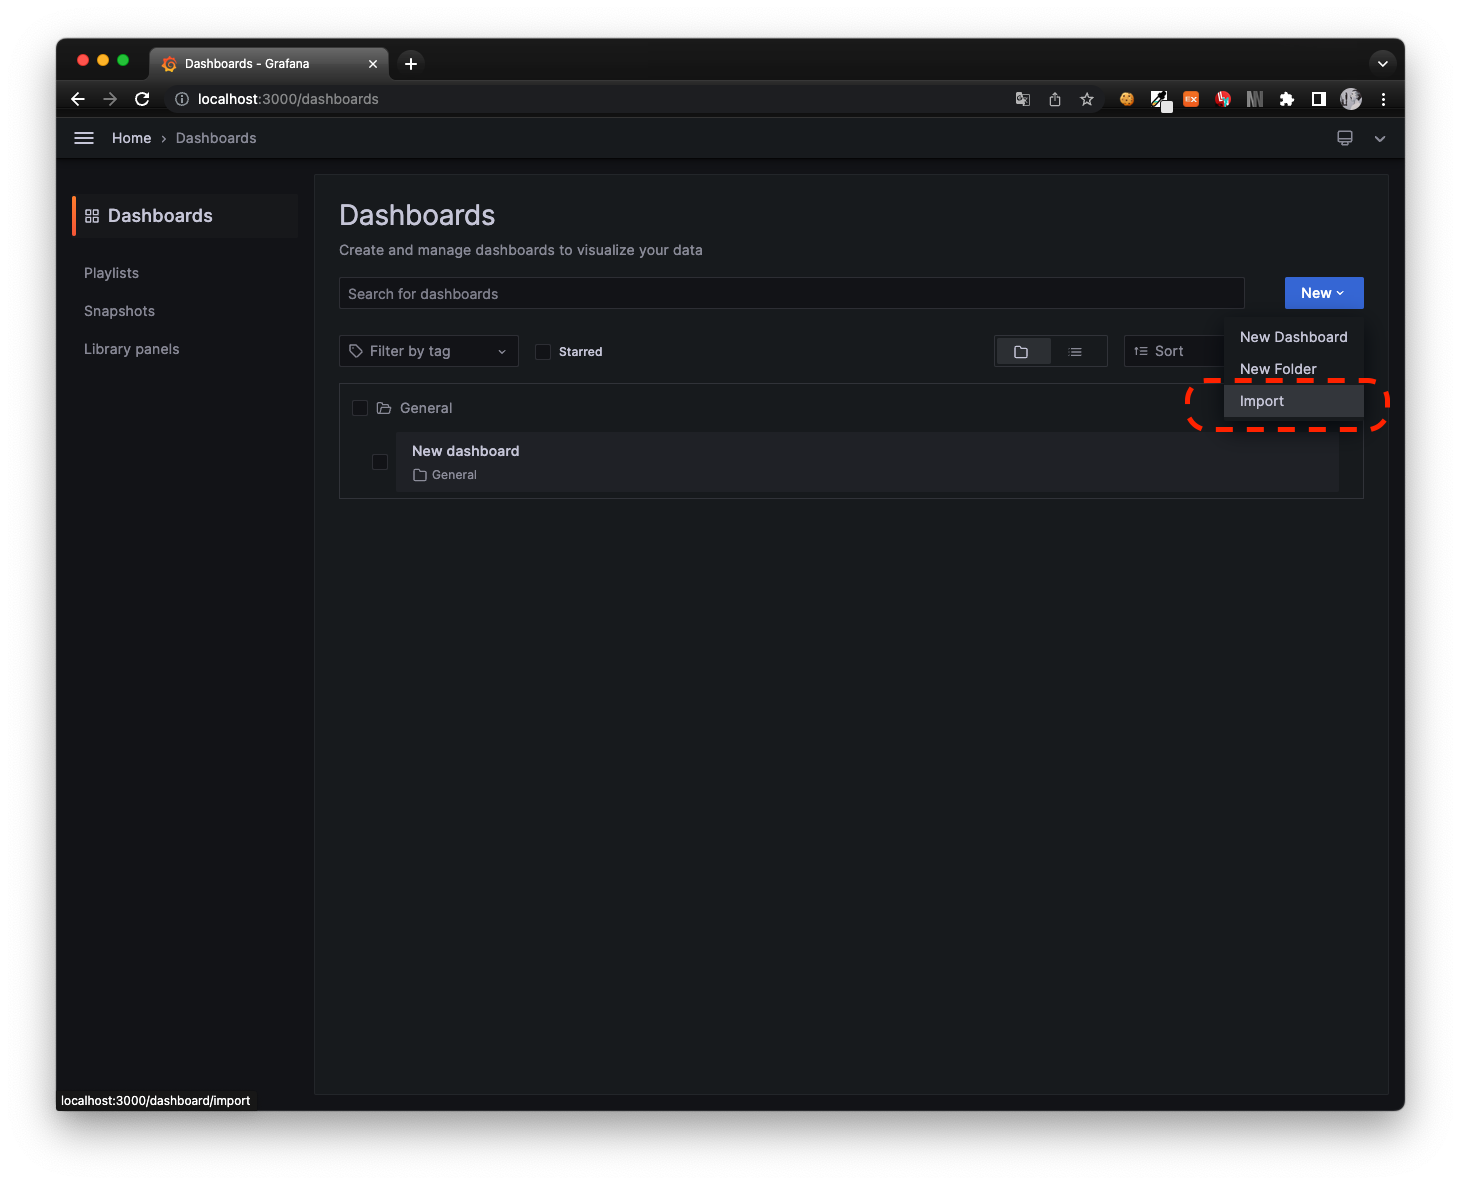Image resolution: width=1461 pixels, height=1185 pixels.
Task: Select the New dashboard row checkbox
Action: pyautogui.click(x=380, y=462)
